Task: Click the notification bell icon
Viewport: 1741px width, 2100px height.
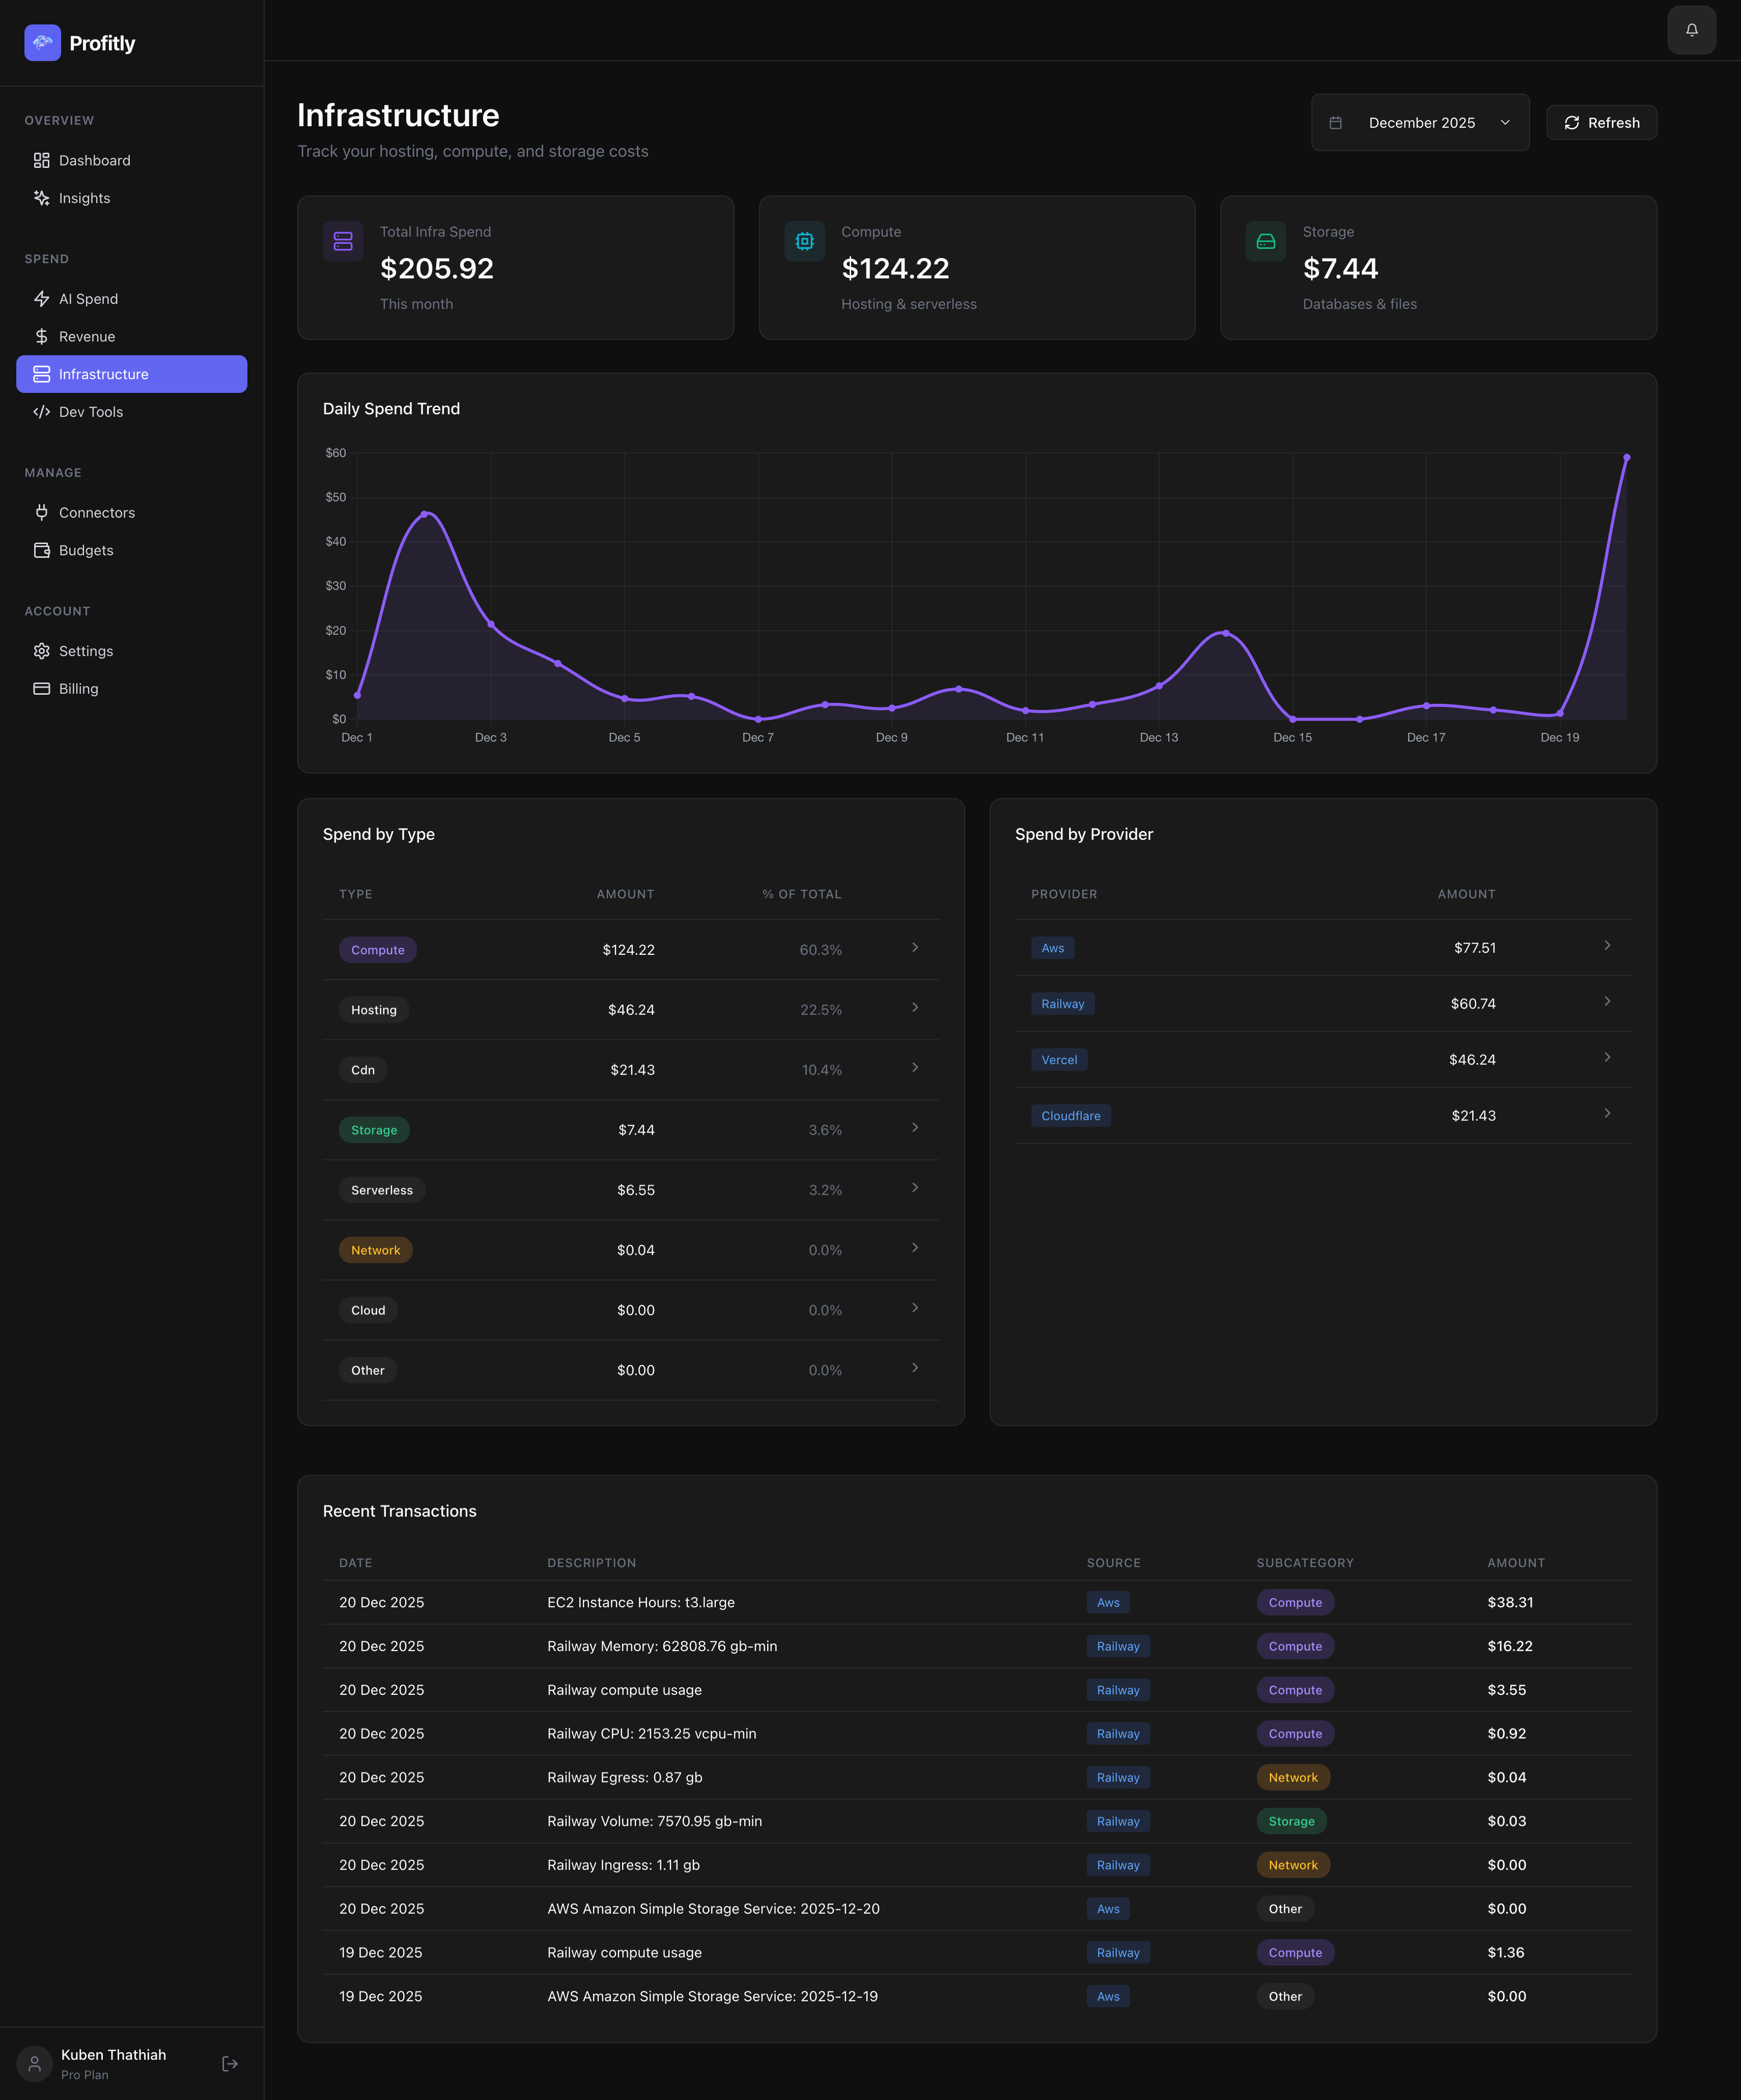Action: click(1691, 30)
